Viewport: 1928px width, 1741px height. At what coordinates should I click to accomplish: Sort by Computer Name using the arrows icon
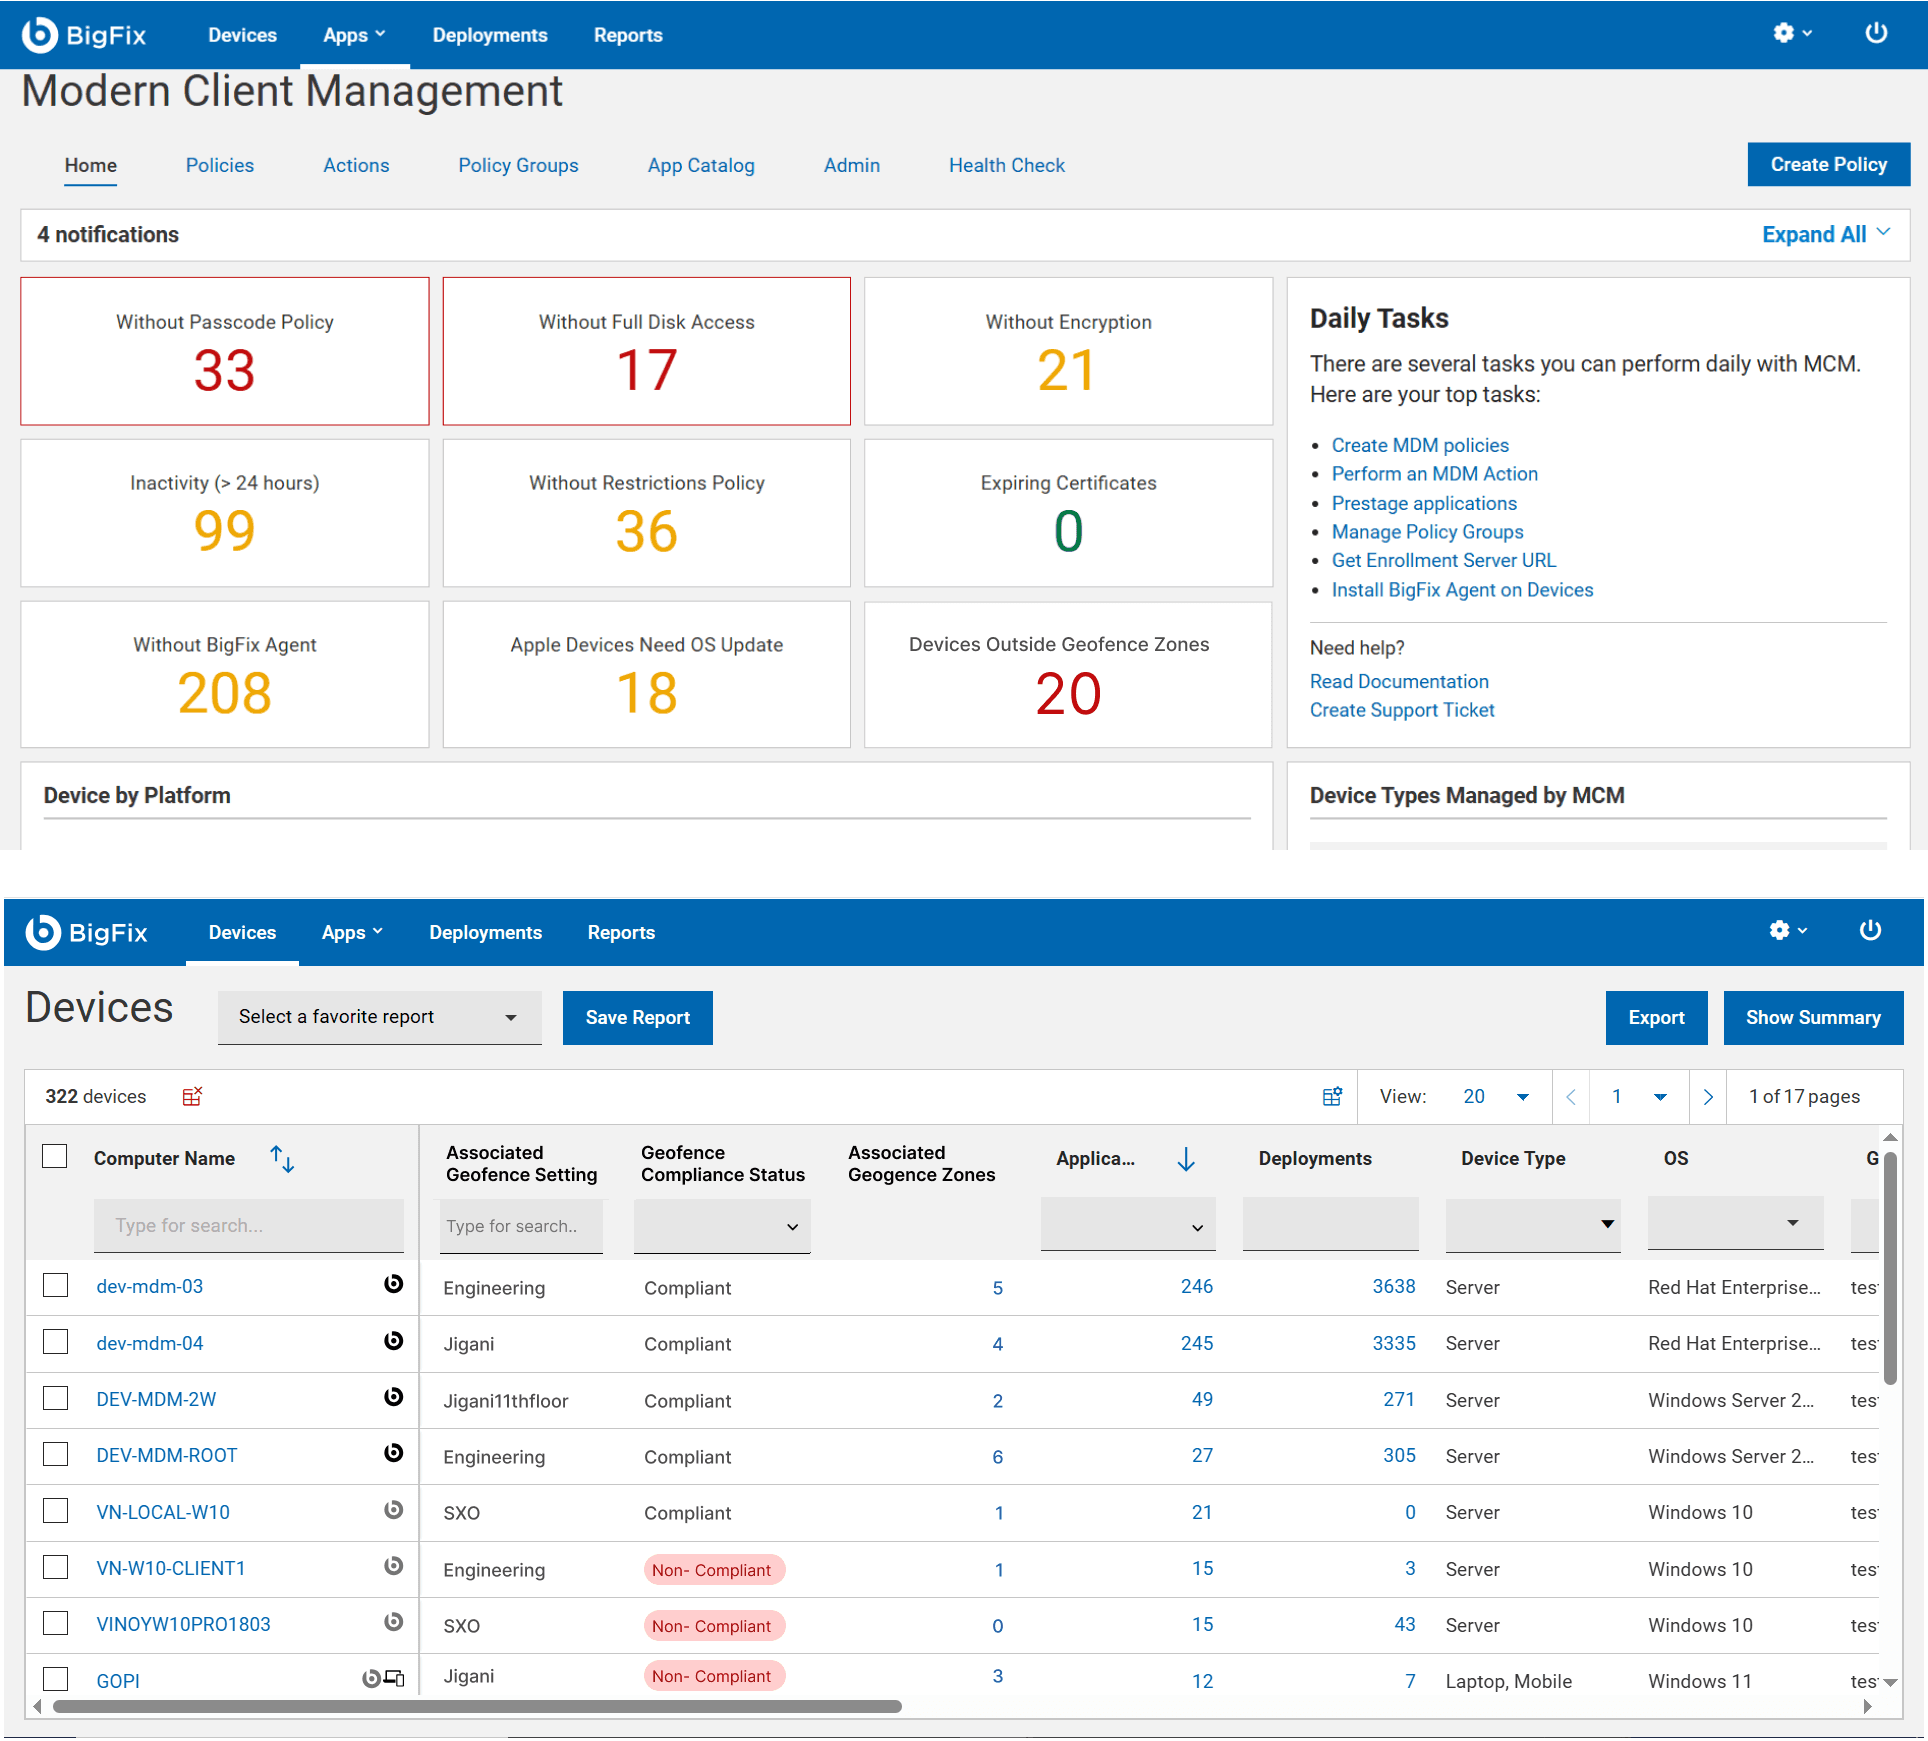(282, 1159)
